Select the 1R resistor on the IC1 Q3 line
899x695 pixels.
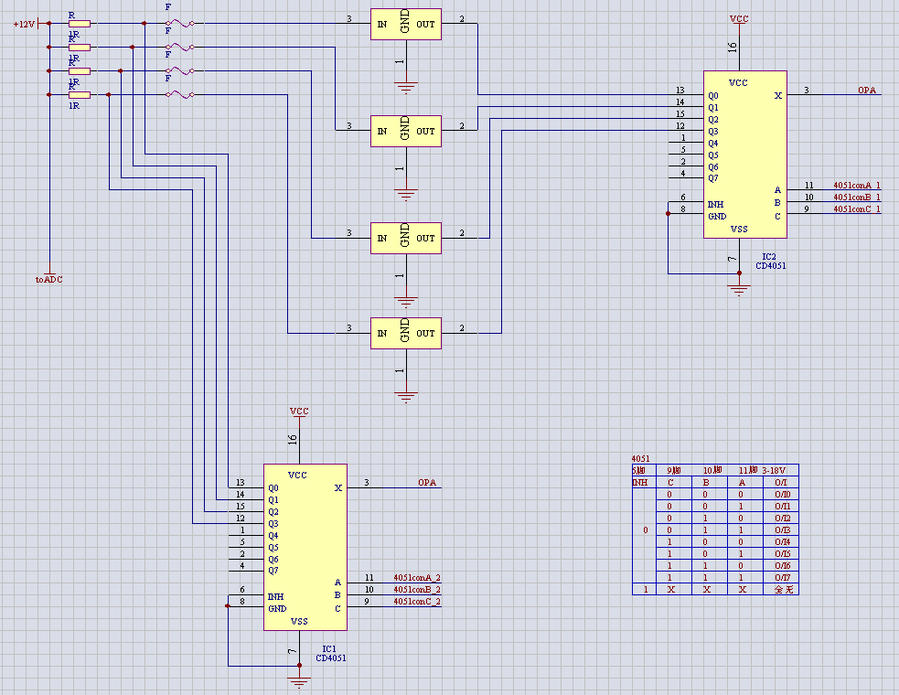click(79, 95)
